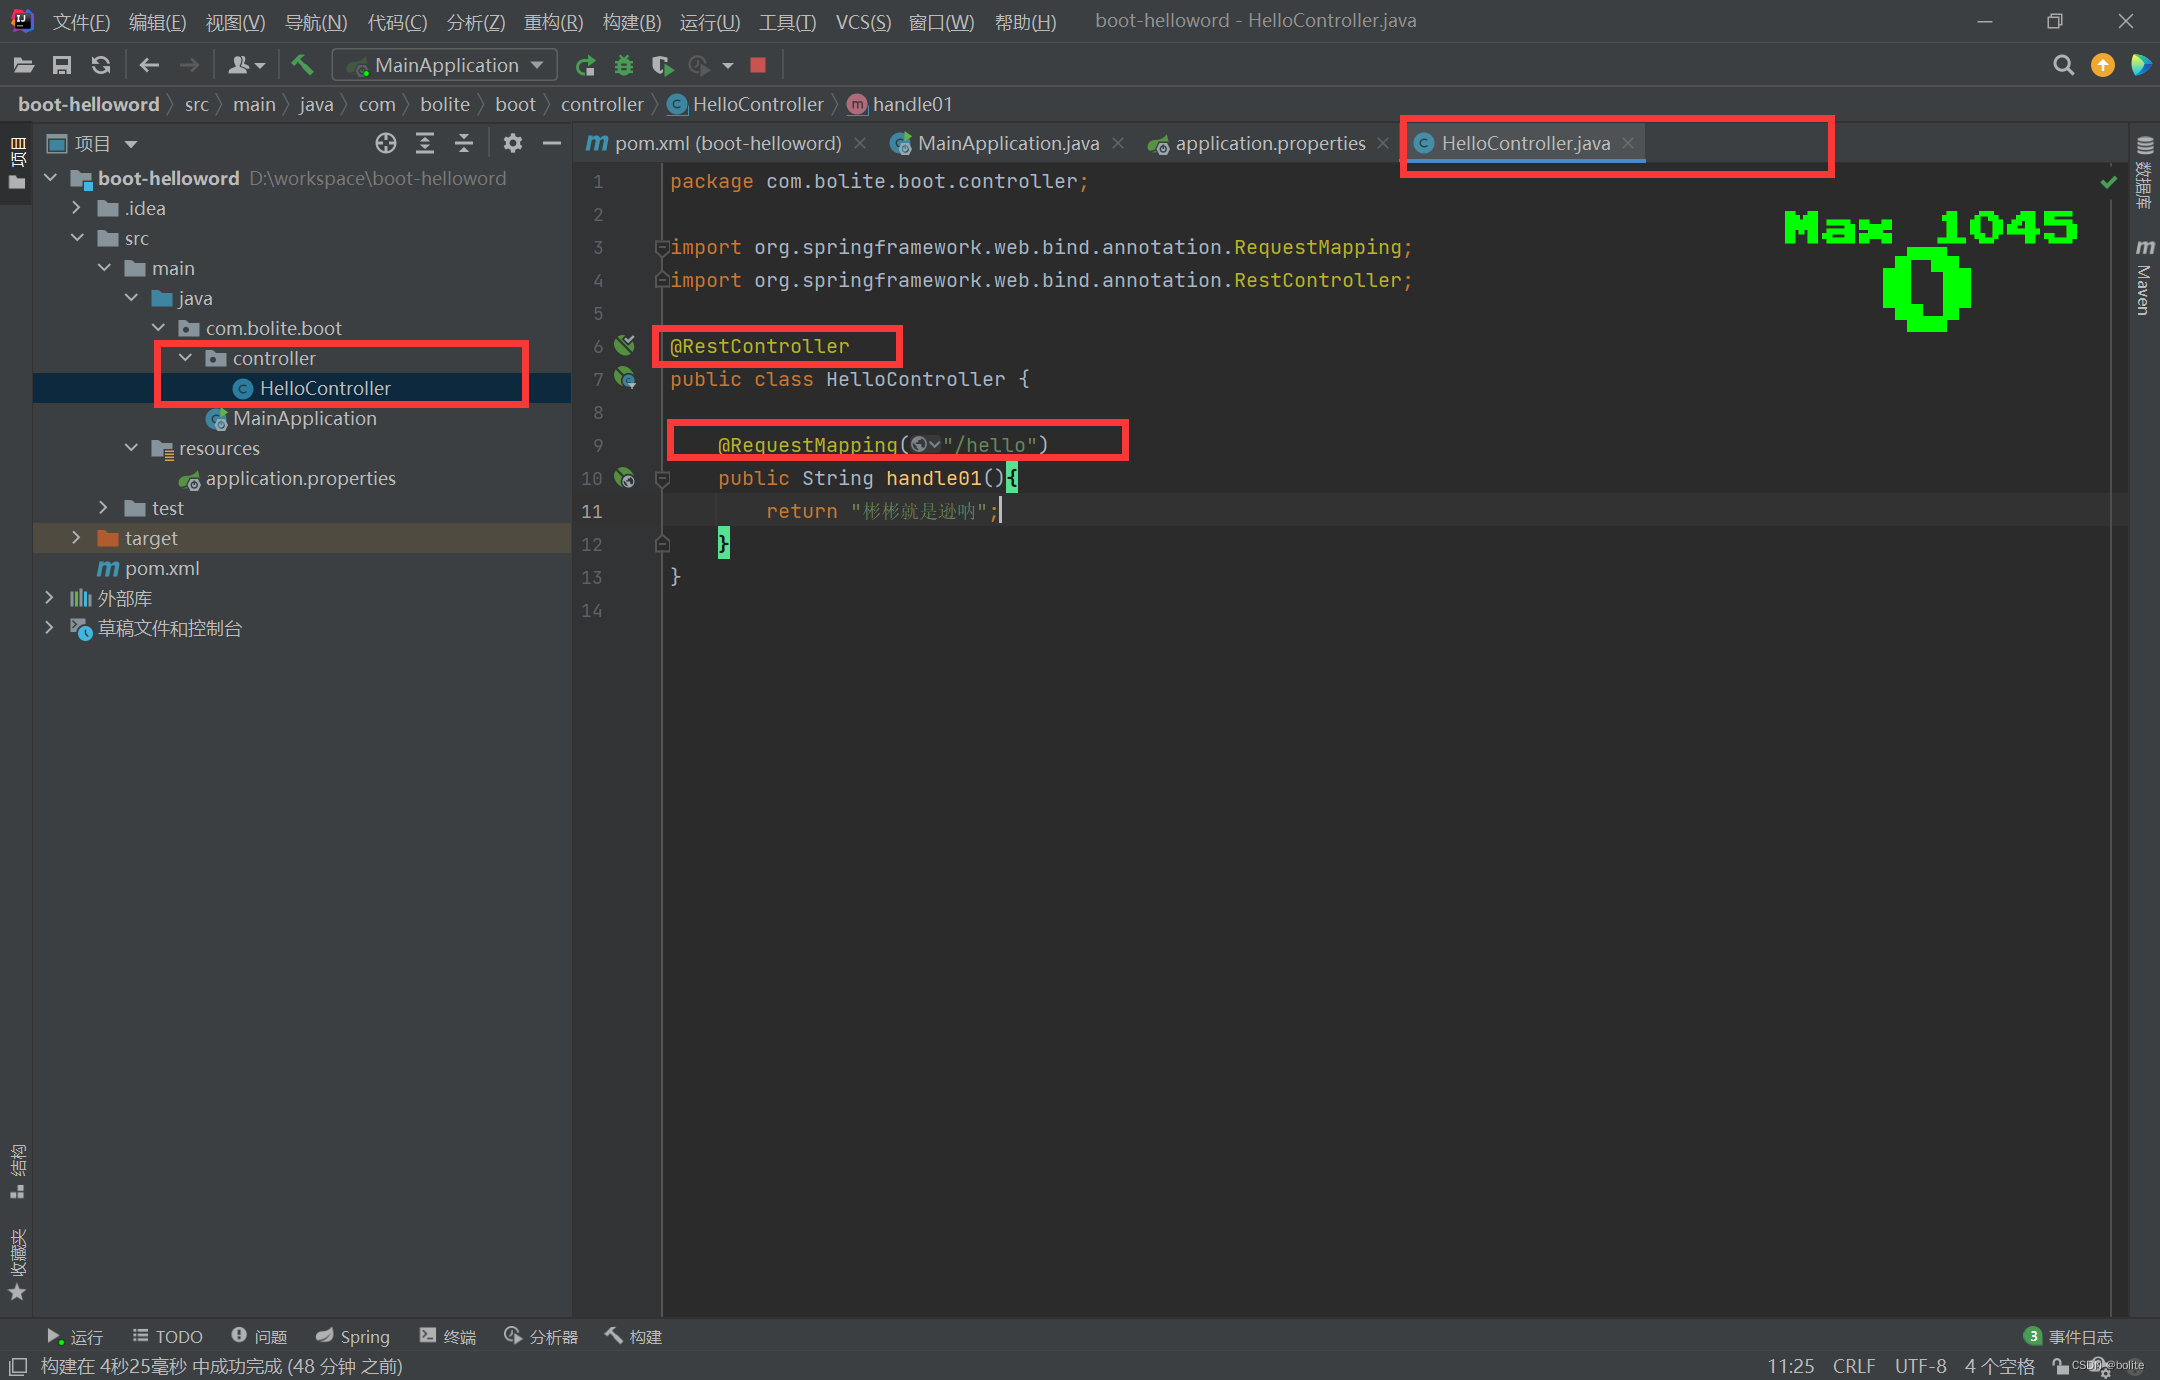Open the Spring tool window
The height and width of the screenshot is (1380, 2160).
[x=353, y=1337]
